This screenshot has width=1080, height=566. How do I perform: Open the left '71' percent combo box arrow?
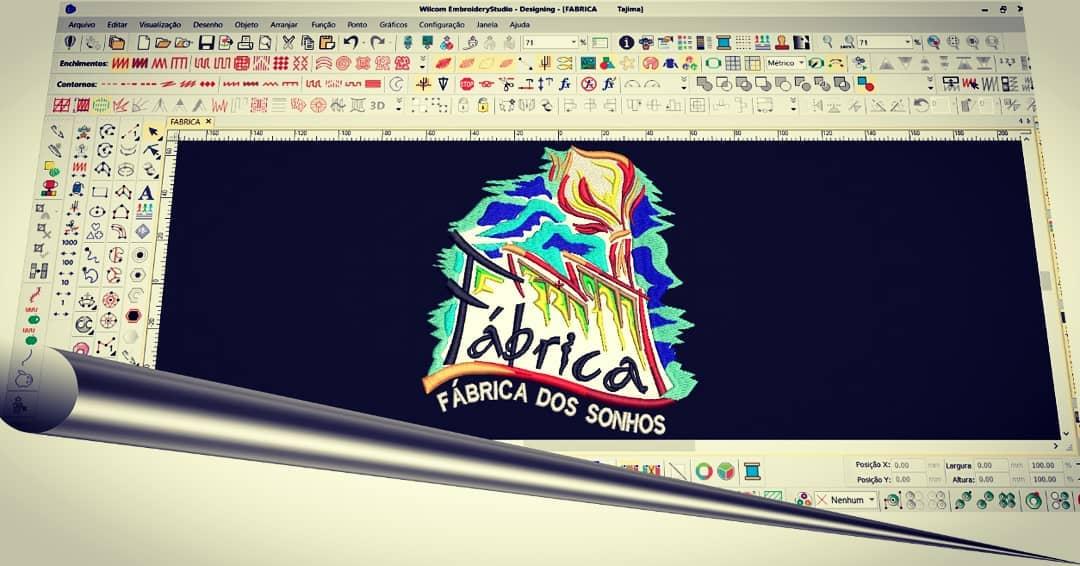[573, 43]
